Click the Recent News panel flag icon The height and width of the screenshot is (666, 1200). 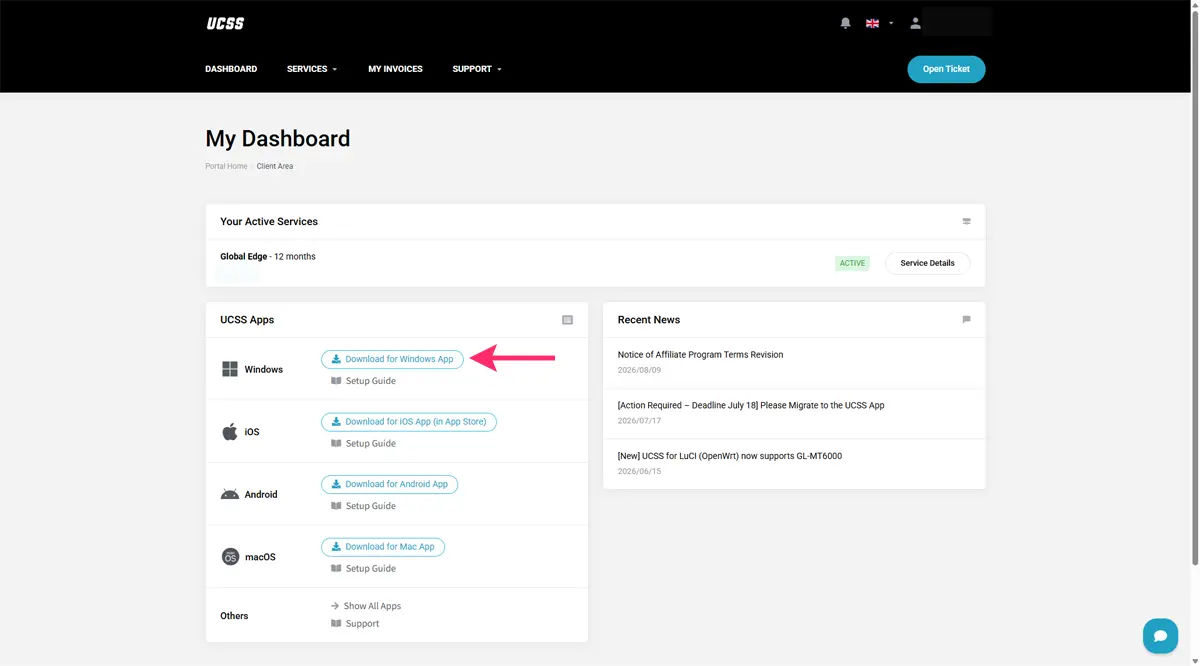pyautogui.click(x=966, y=320)
